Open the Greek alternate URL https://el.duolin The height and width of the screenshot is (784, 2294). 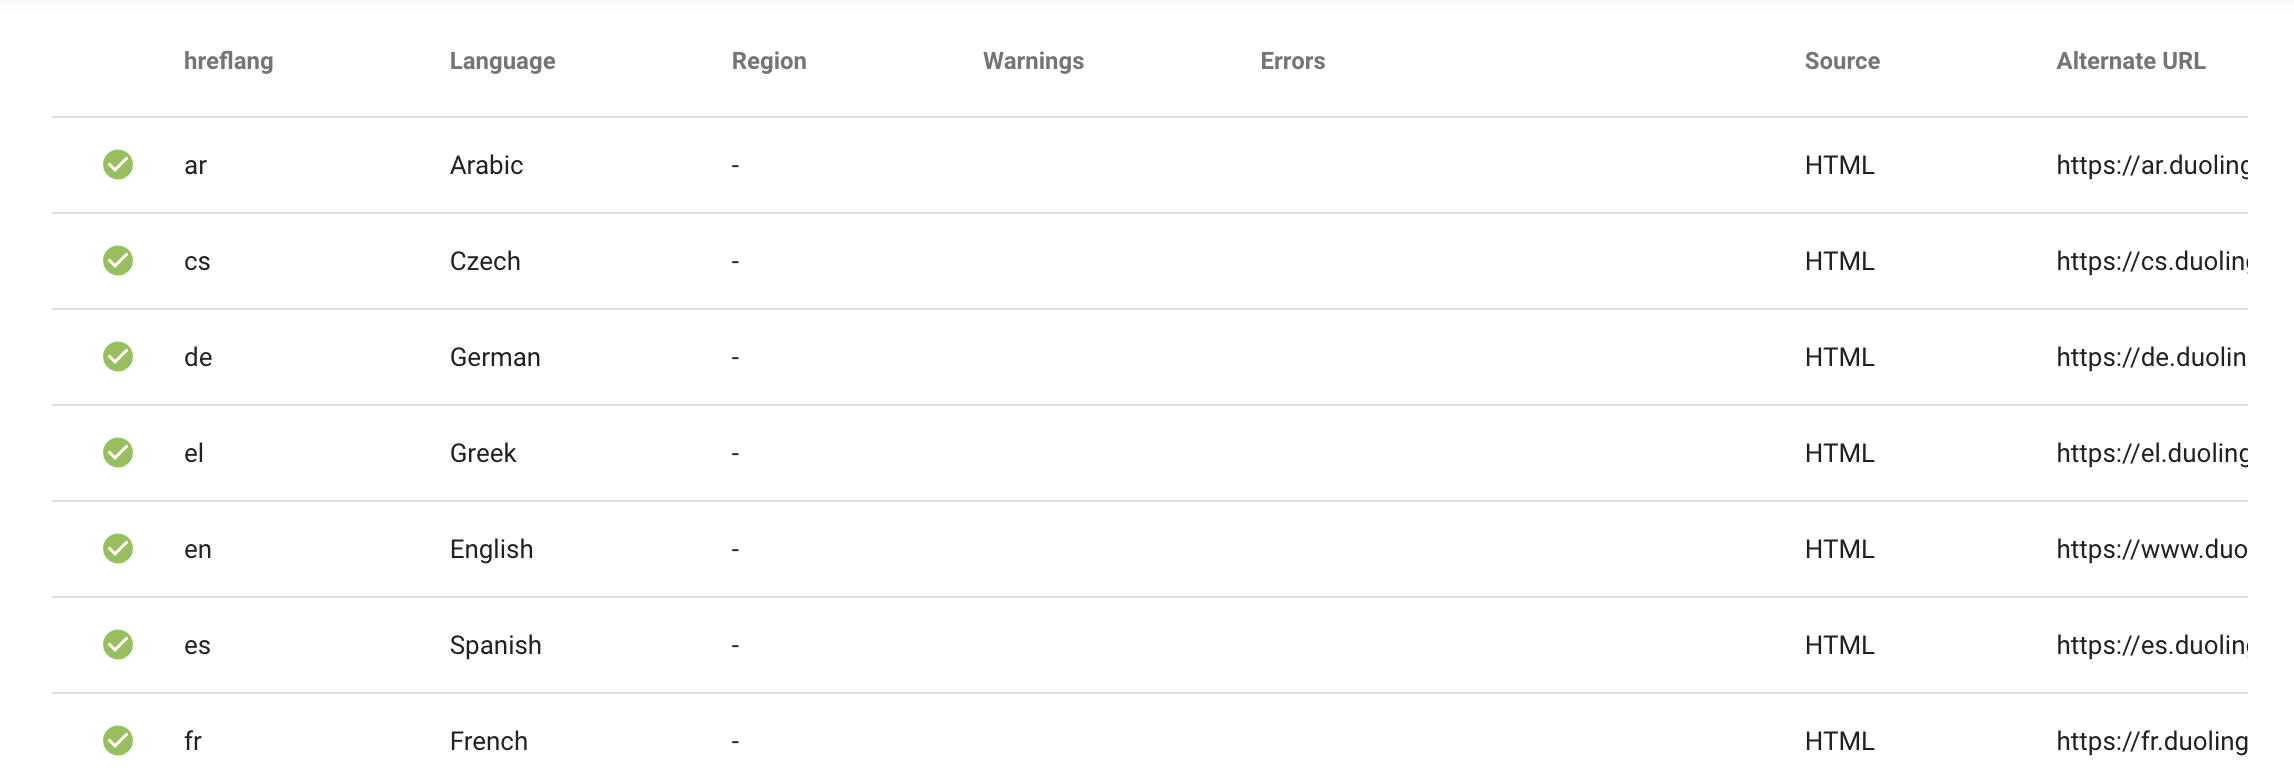(2155, 452)
